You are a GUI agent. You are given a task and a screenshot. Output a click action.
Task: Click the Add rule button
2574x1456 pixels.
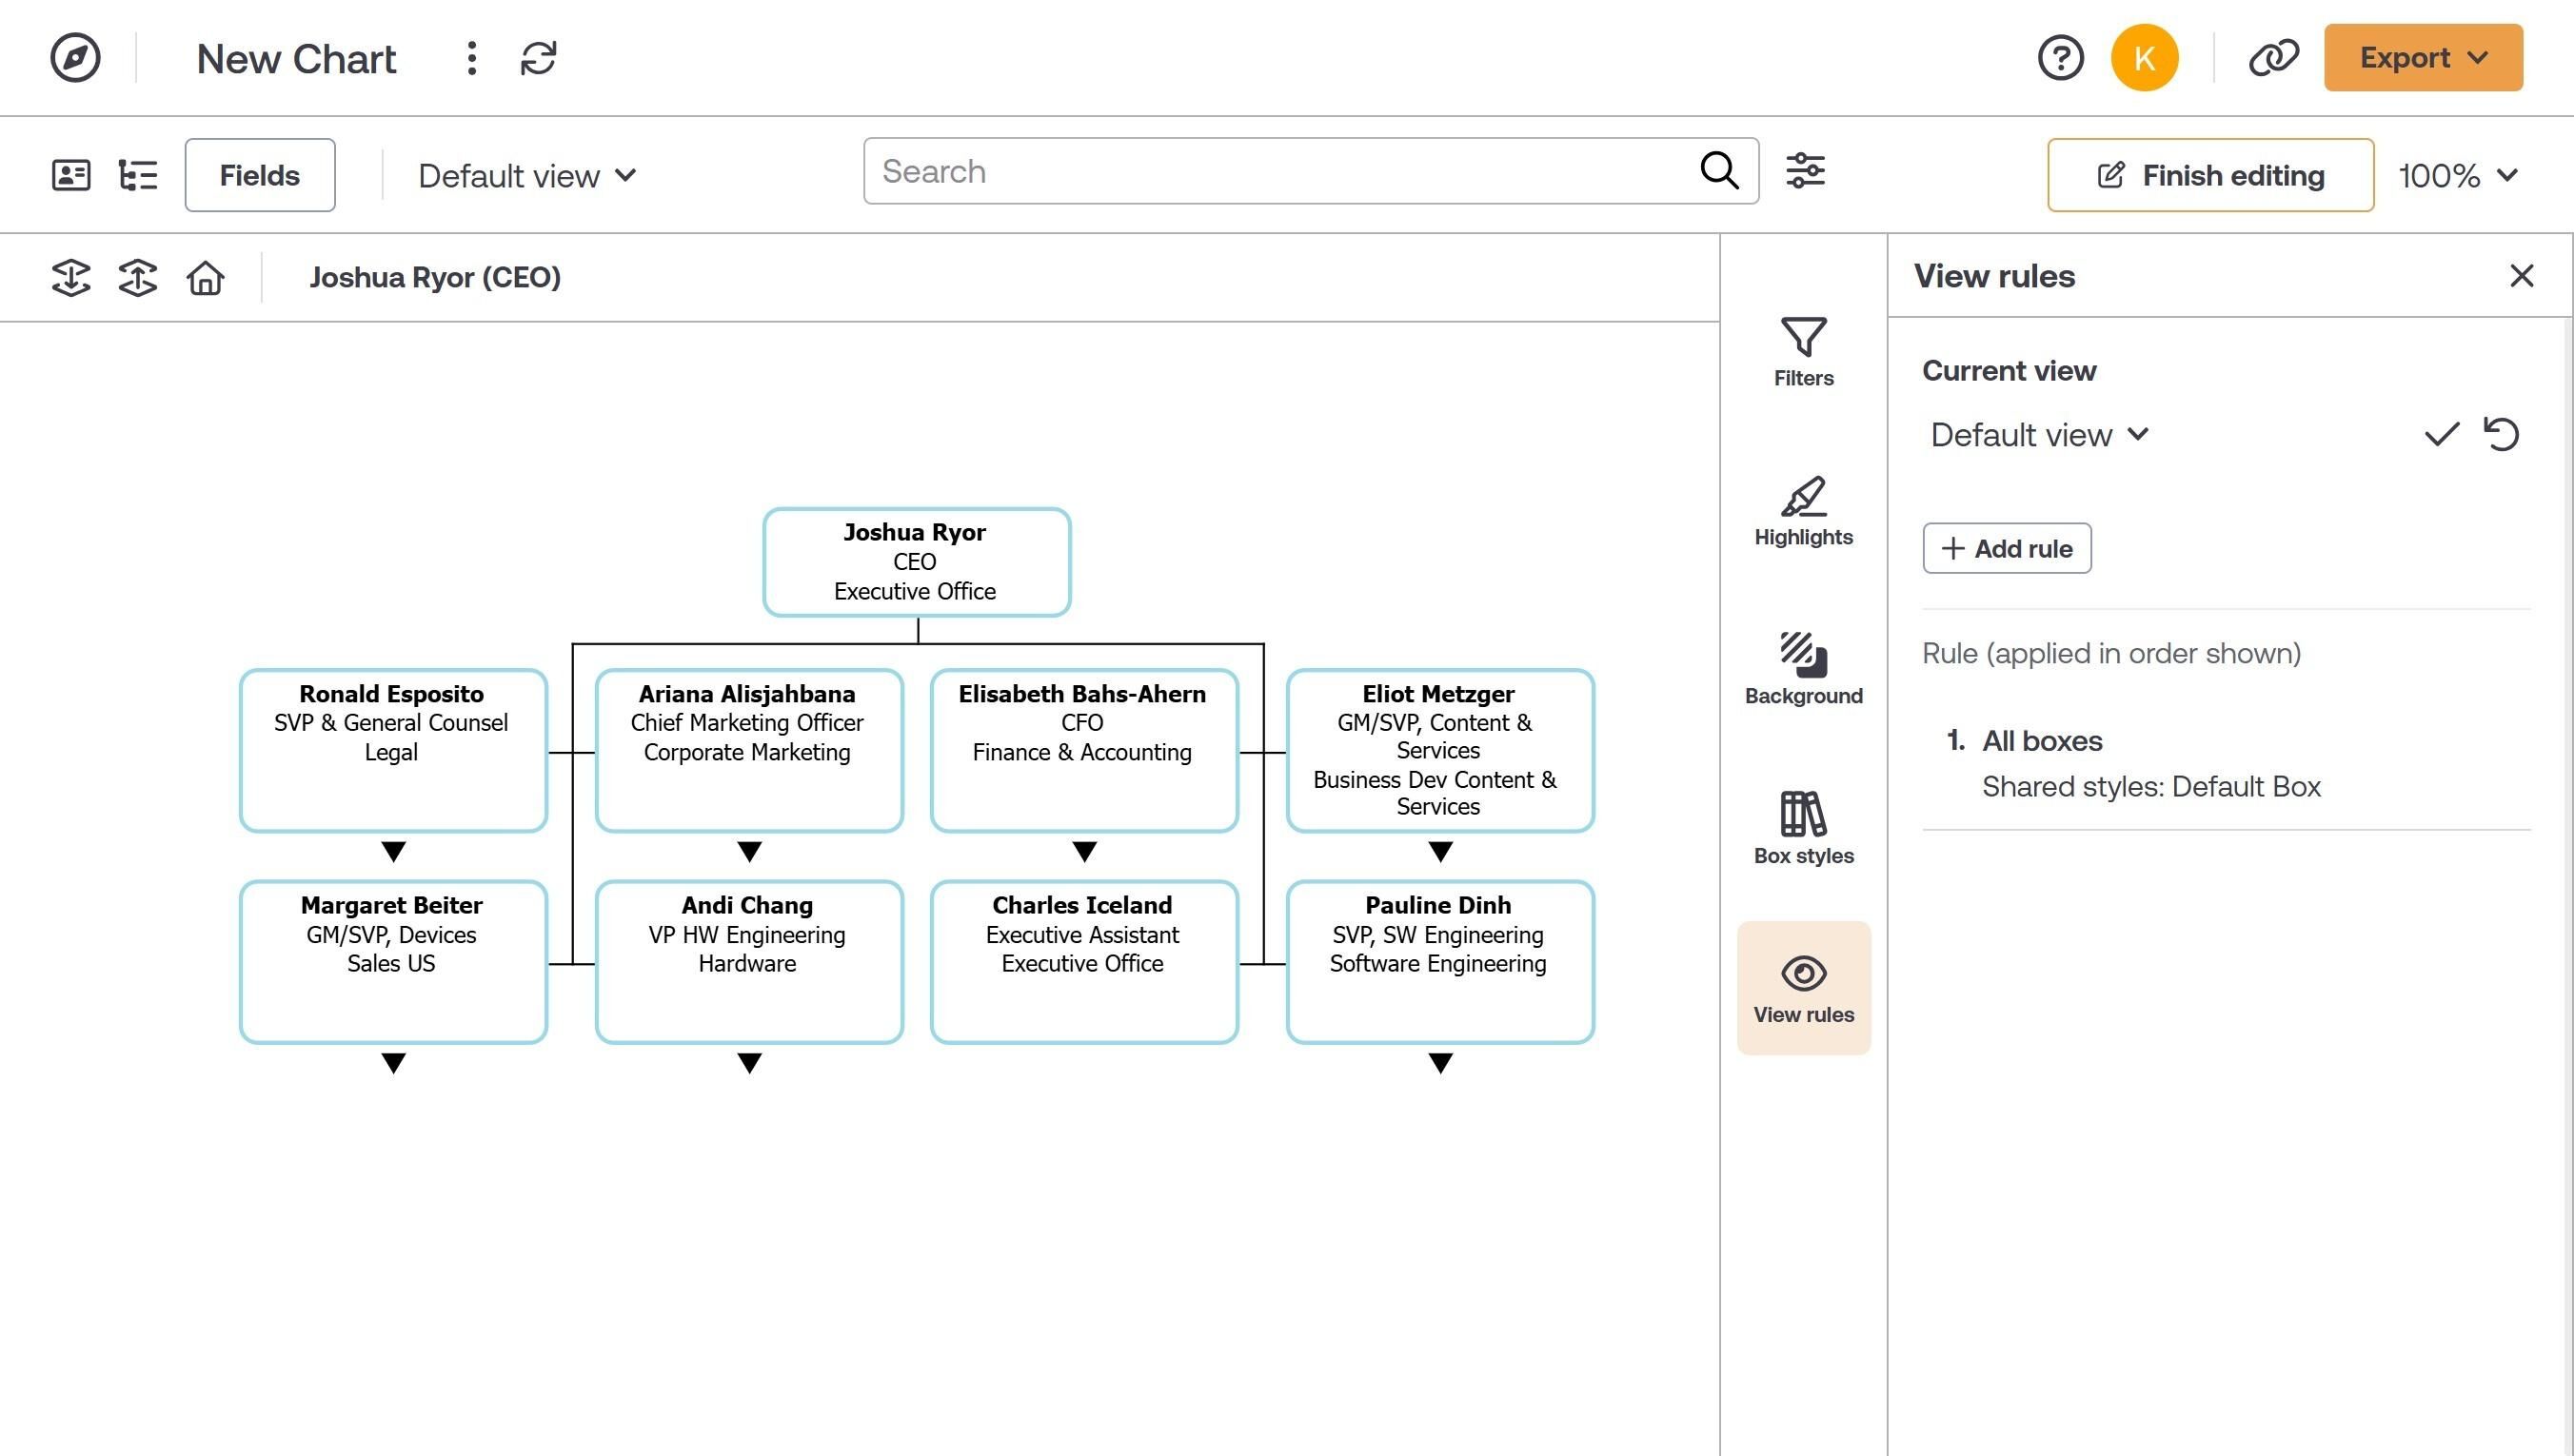[x=2006, y=548]
